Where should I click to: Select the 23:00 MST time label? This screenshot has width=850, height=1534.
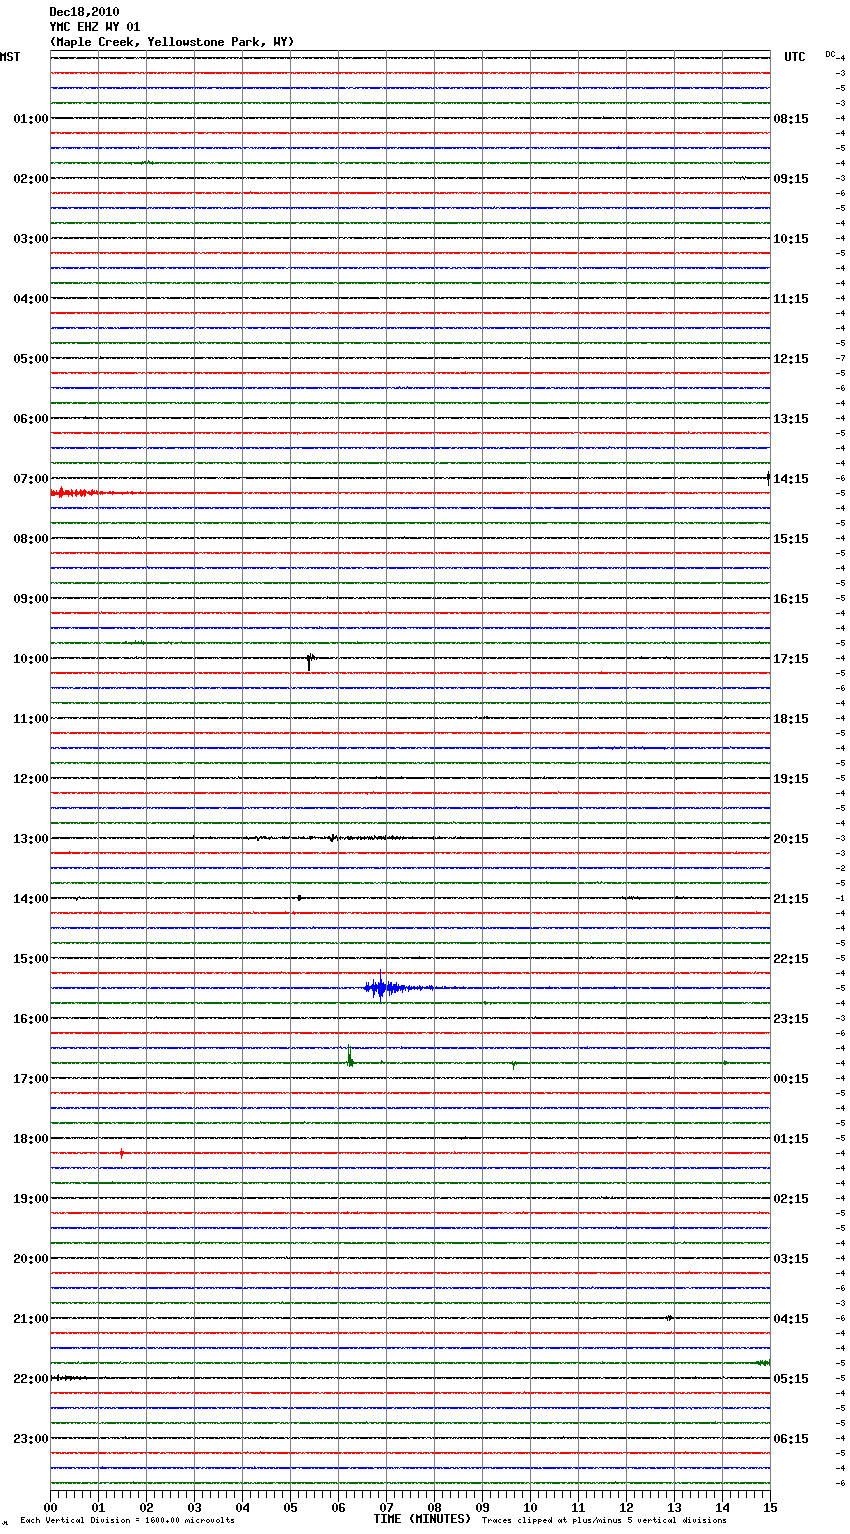30,1439
